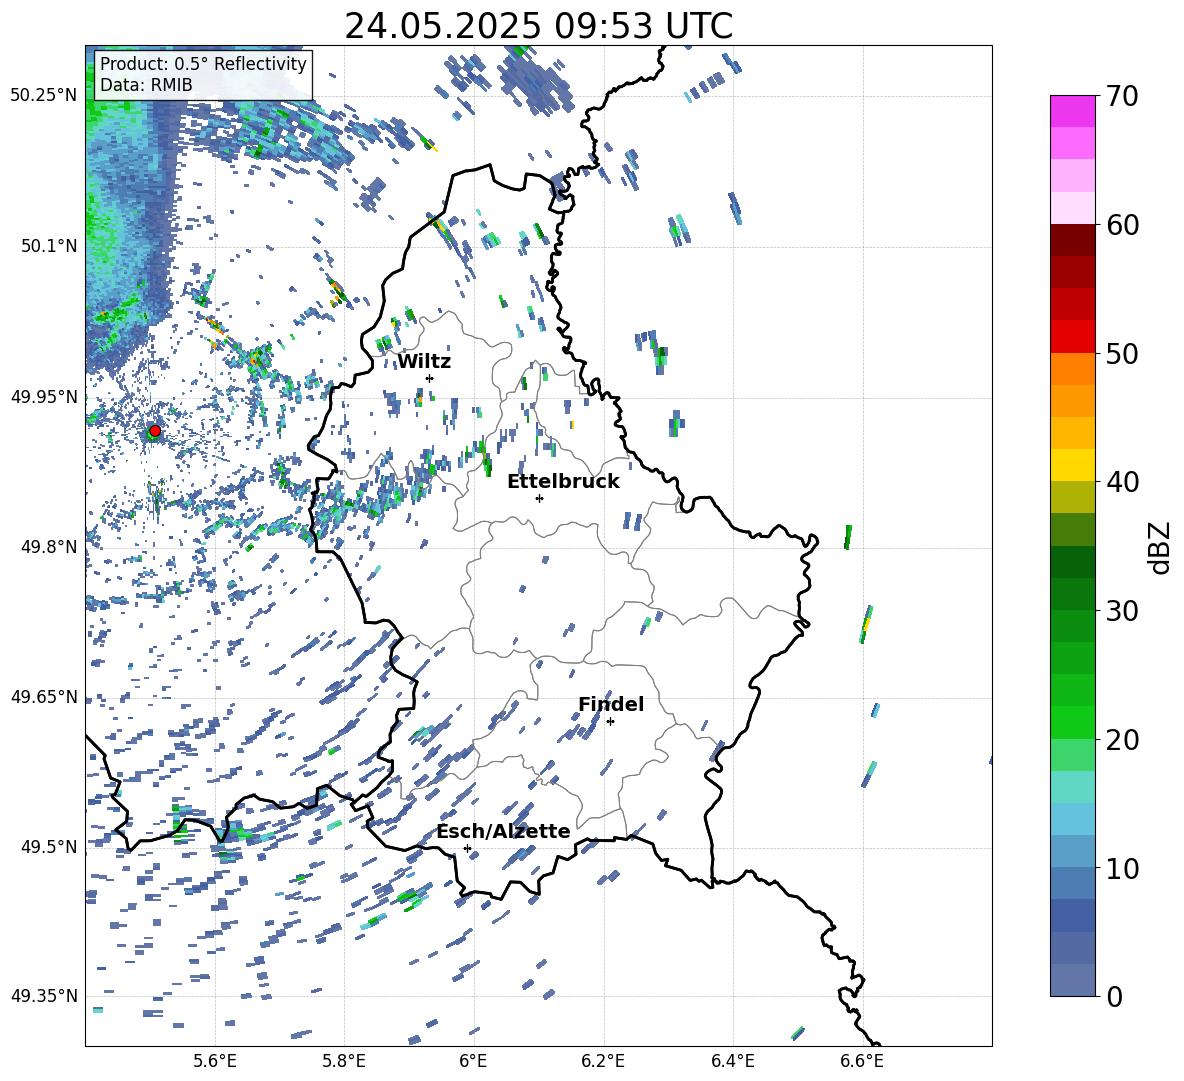Image resolution: width=1184 pixels, height=1081 pixels.
Task: Click the 6.2°E longitude label
Action: (603, 1061)
